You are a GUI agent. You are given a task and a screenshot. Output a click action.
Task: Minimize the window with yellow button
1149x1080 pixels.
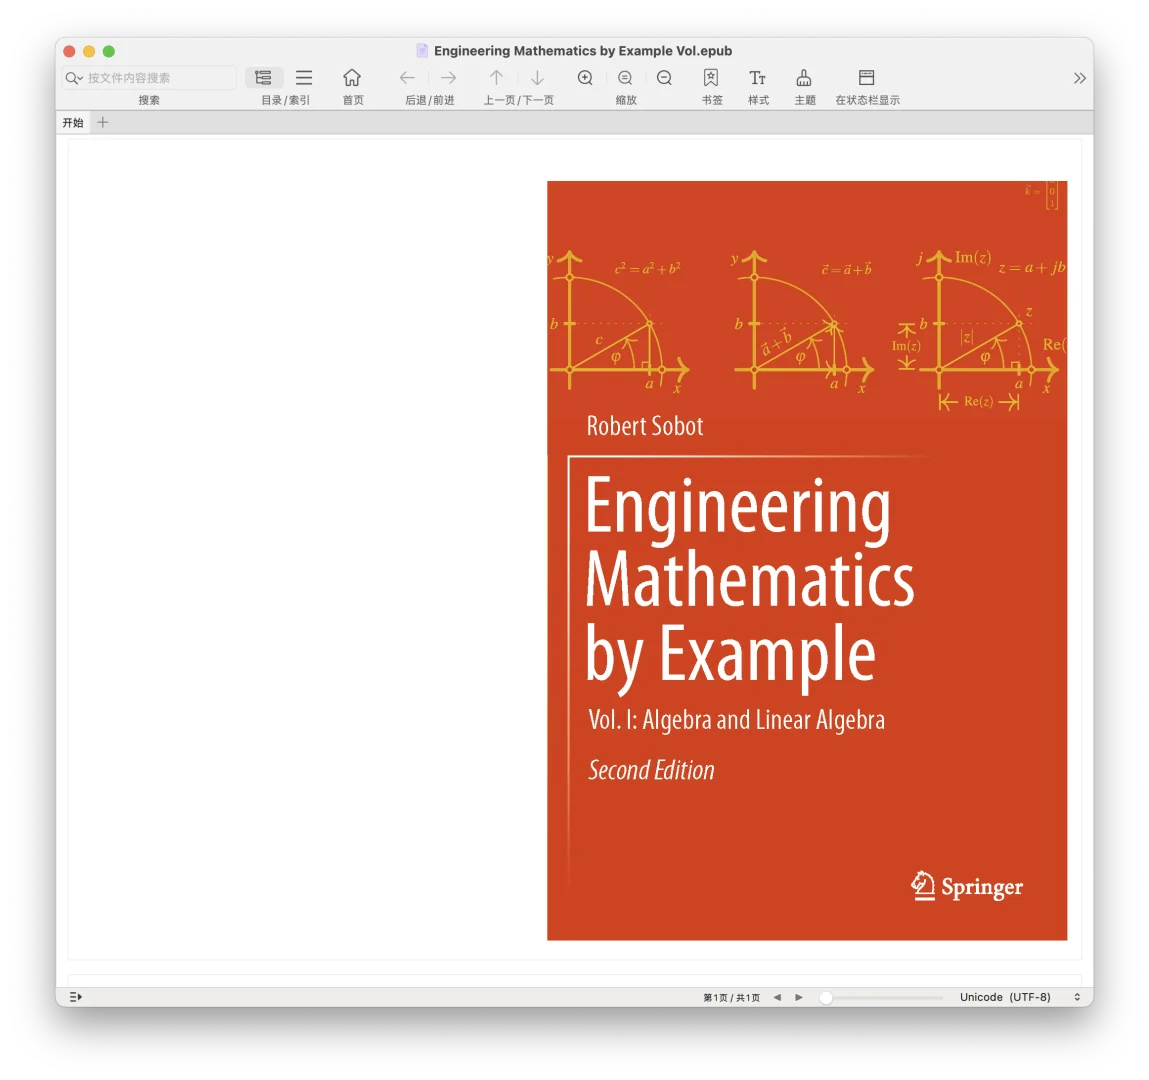coord(89,51)
